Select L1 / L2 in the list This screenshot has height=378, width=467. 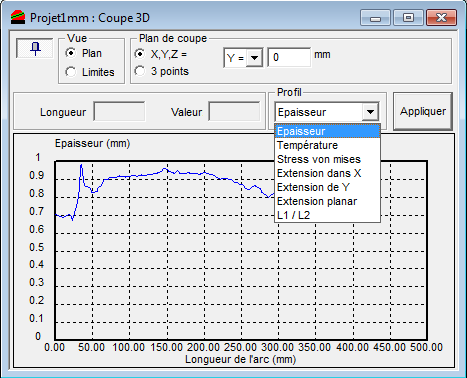point(327,215)
